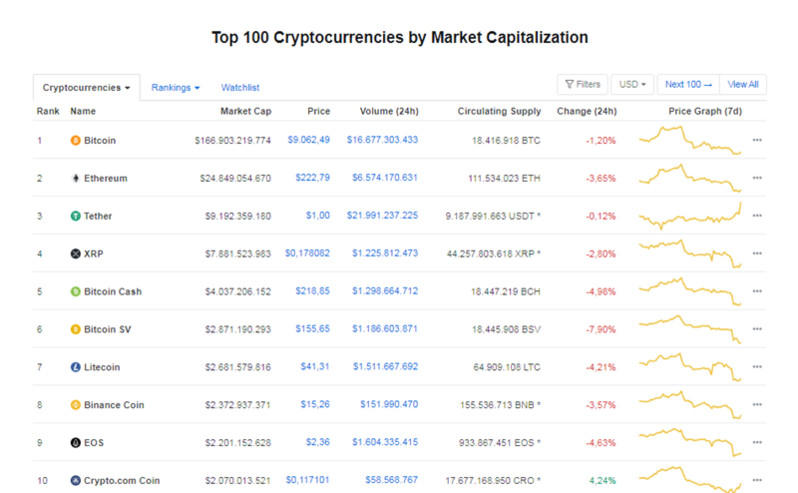Screen dimensions: 798x493
Task: Click the Bitcoin coin logo icon
Action: coord(75,140)
